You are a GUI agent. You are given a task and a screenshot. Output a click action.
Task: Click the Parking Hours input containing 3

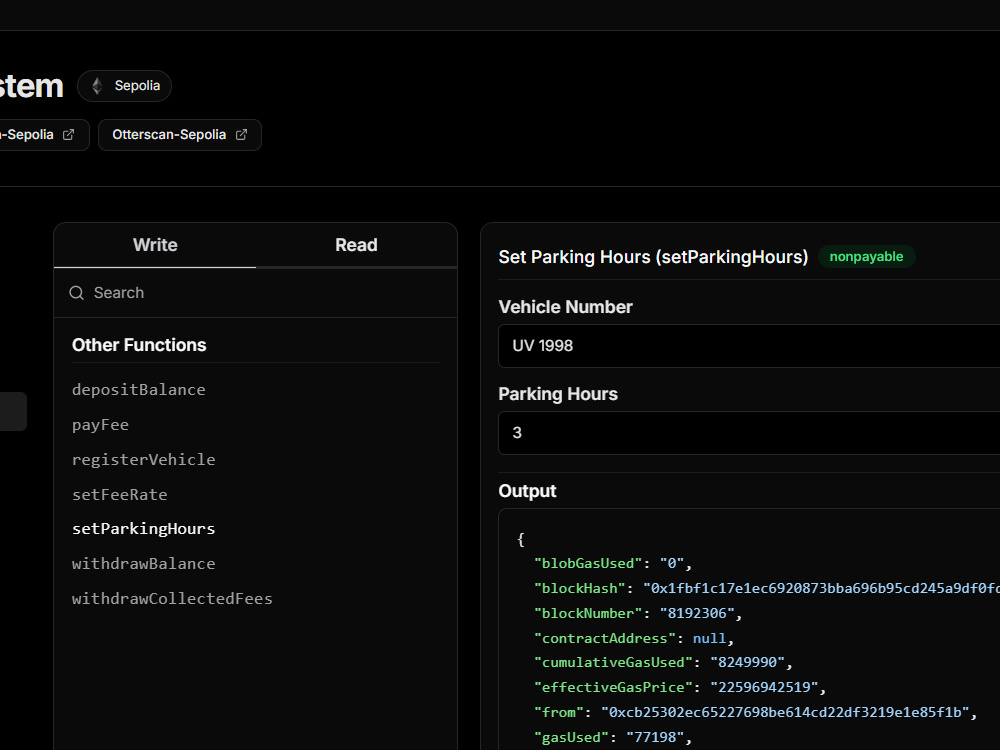(x=749, y=433)
